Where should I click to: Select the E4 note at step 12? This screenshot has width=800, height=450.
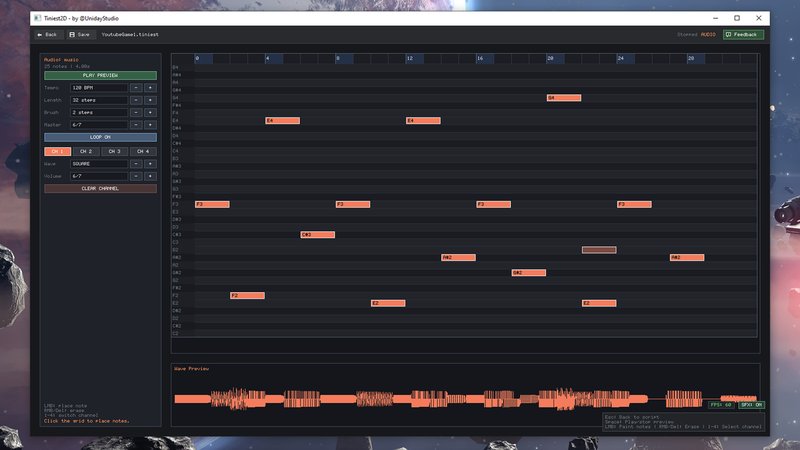pyautogui.click(x=423, y=120)
